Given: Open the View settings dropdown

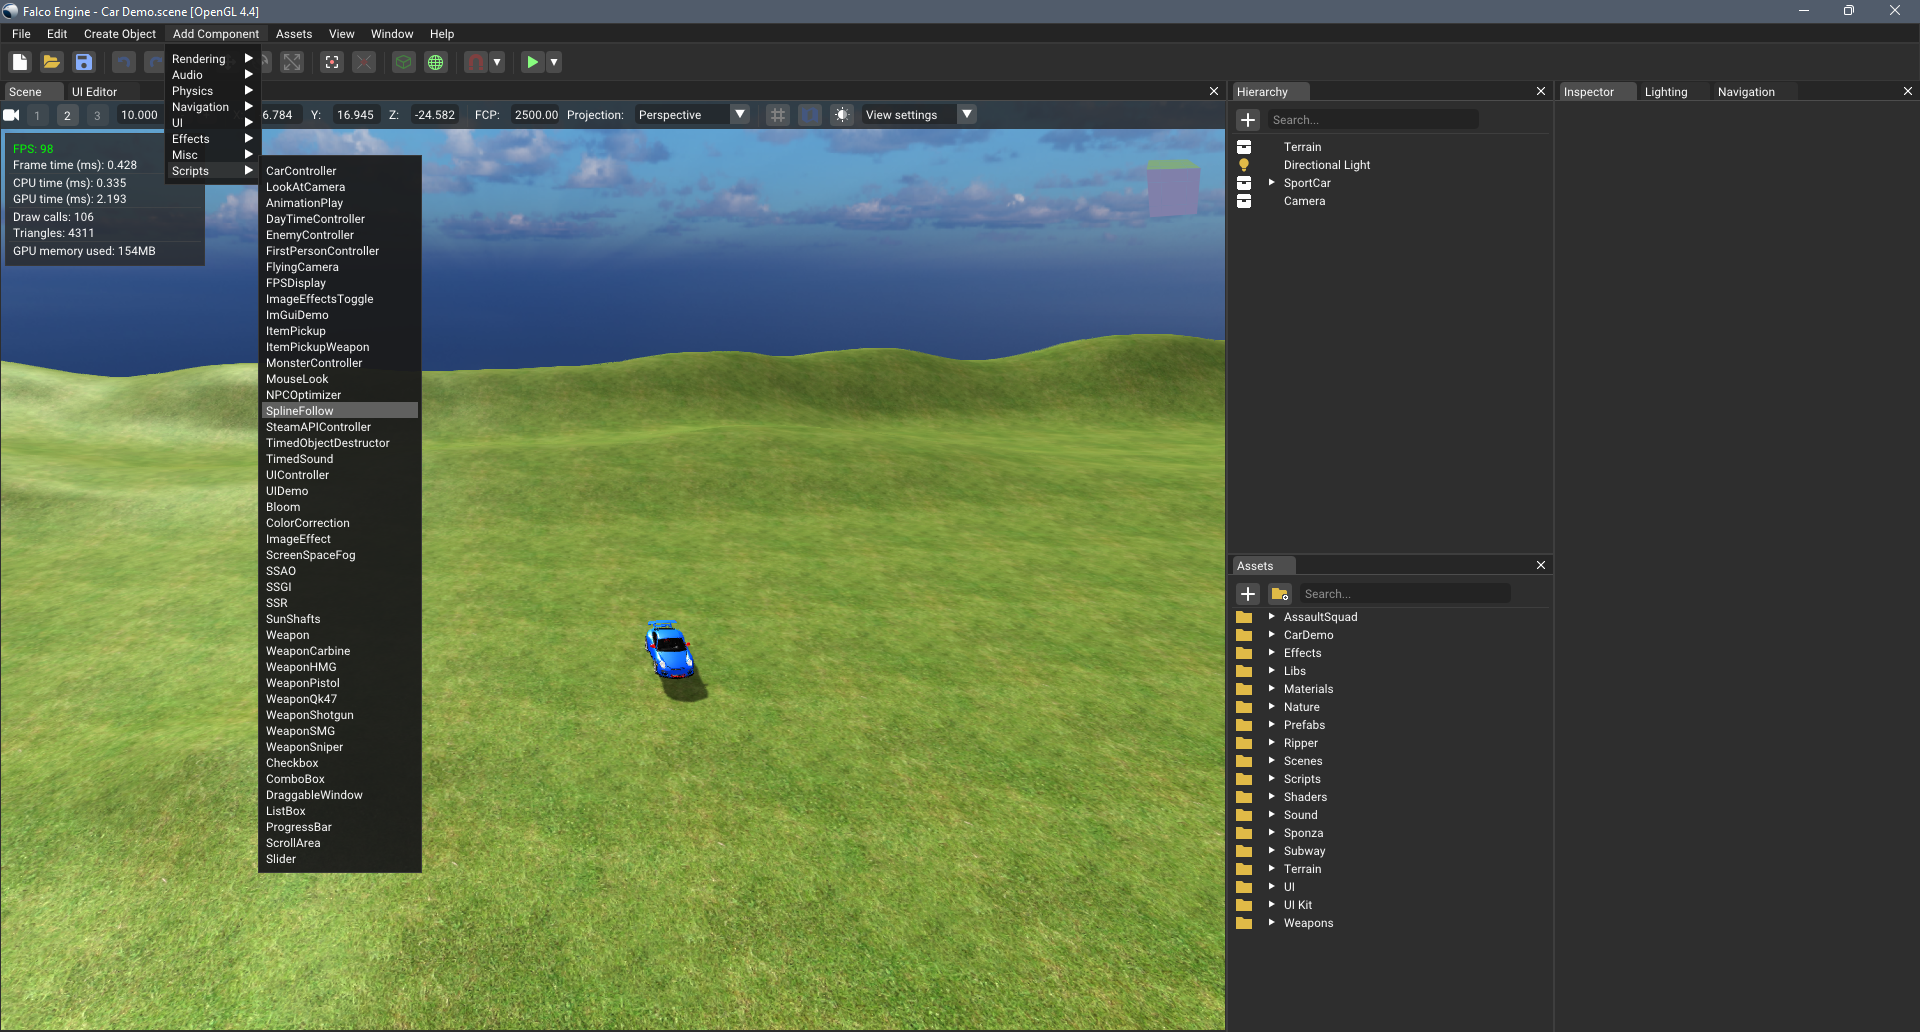Looking at the screenshot, I should click(x=966, y=115).
